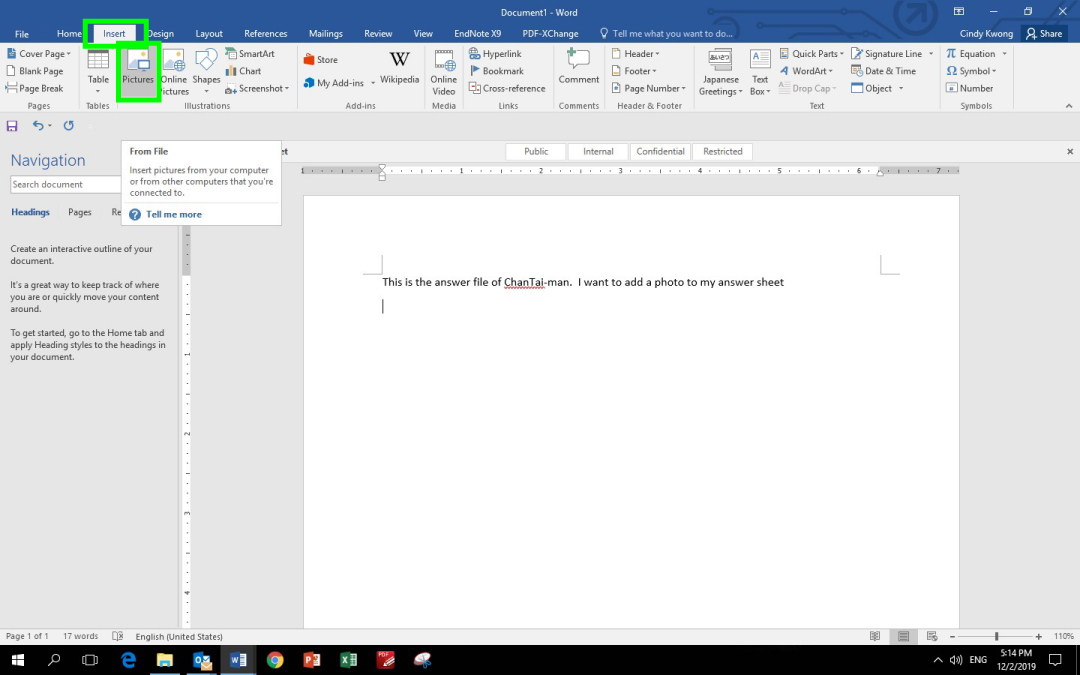Add a Bookmark

[x=496, y=71]
